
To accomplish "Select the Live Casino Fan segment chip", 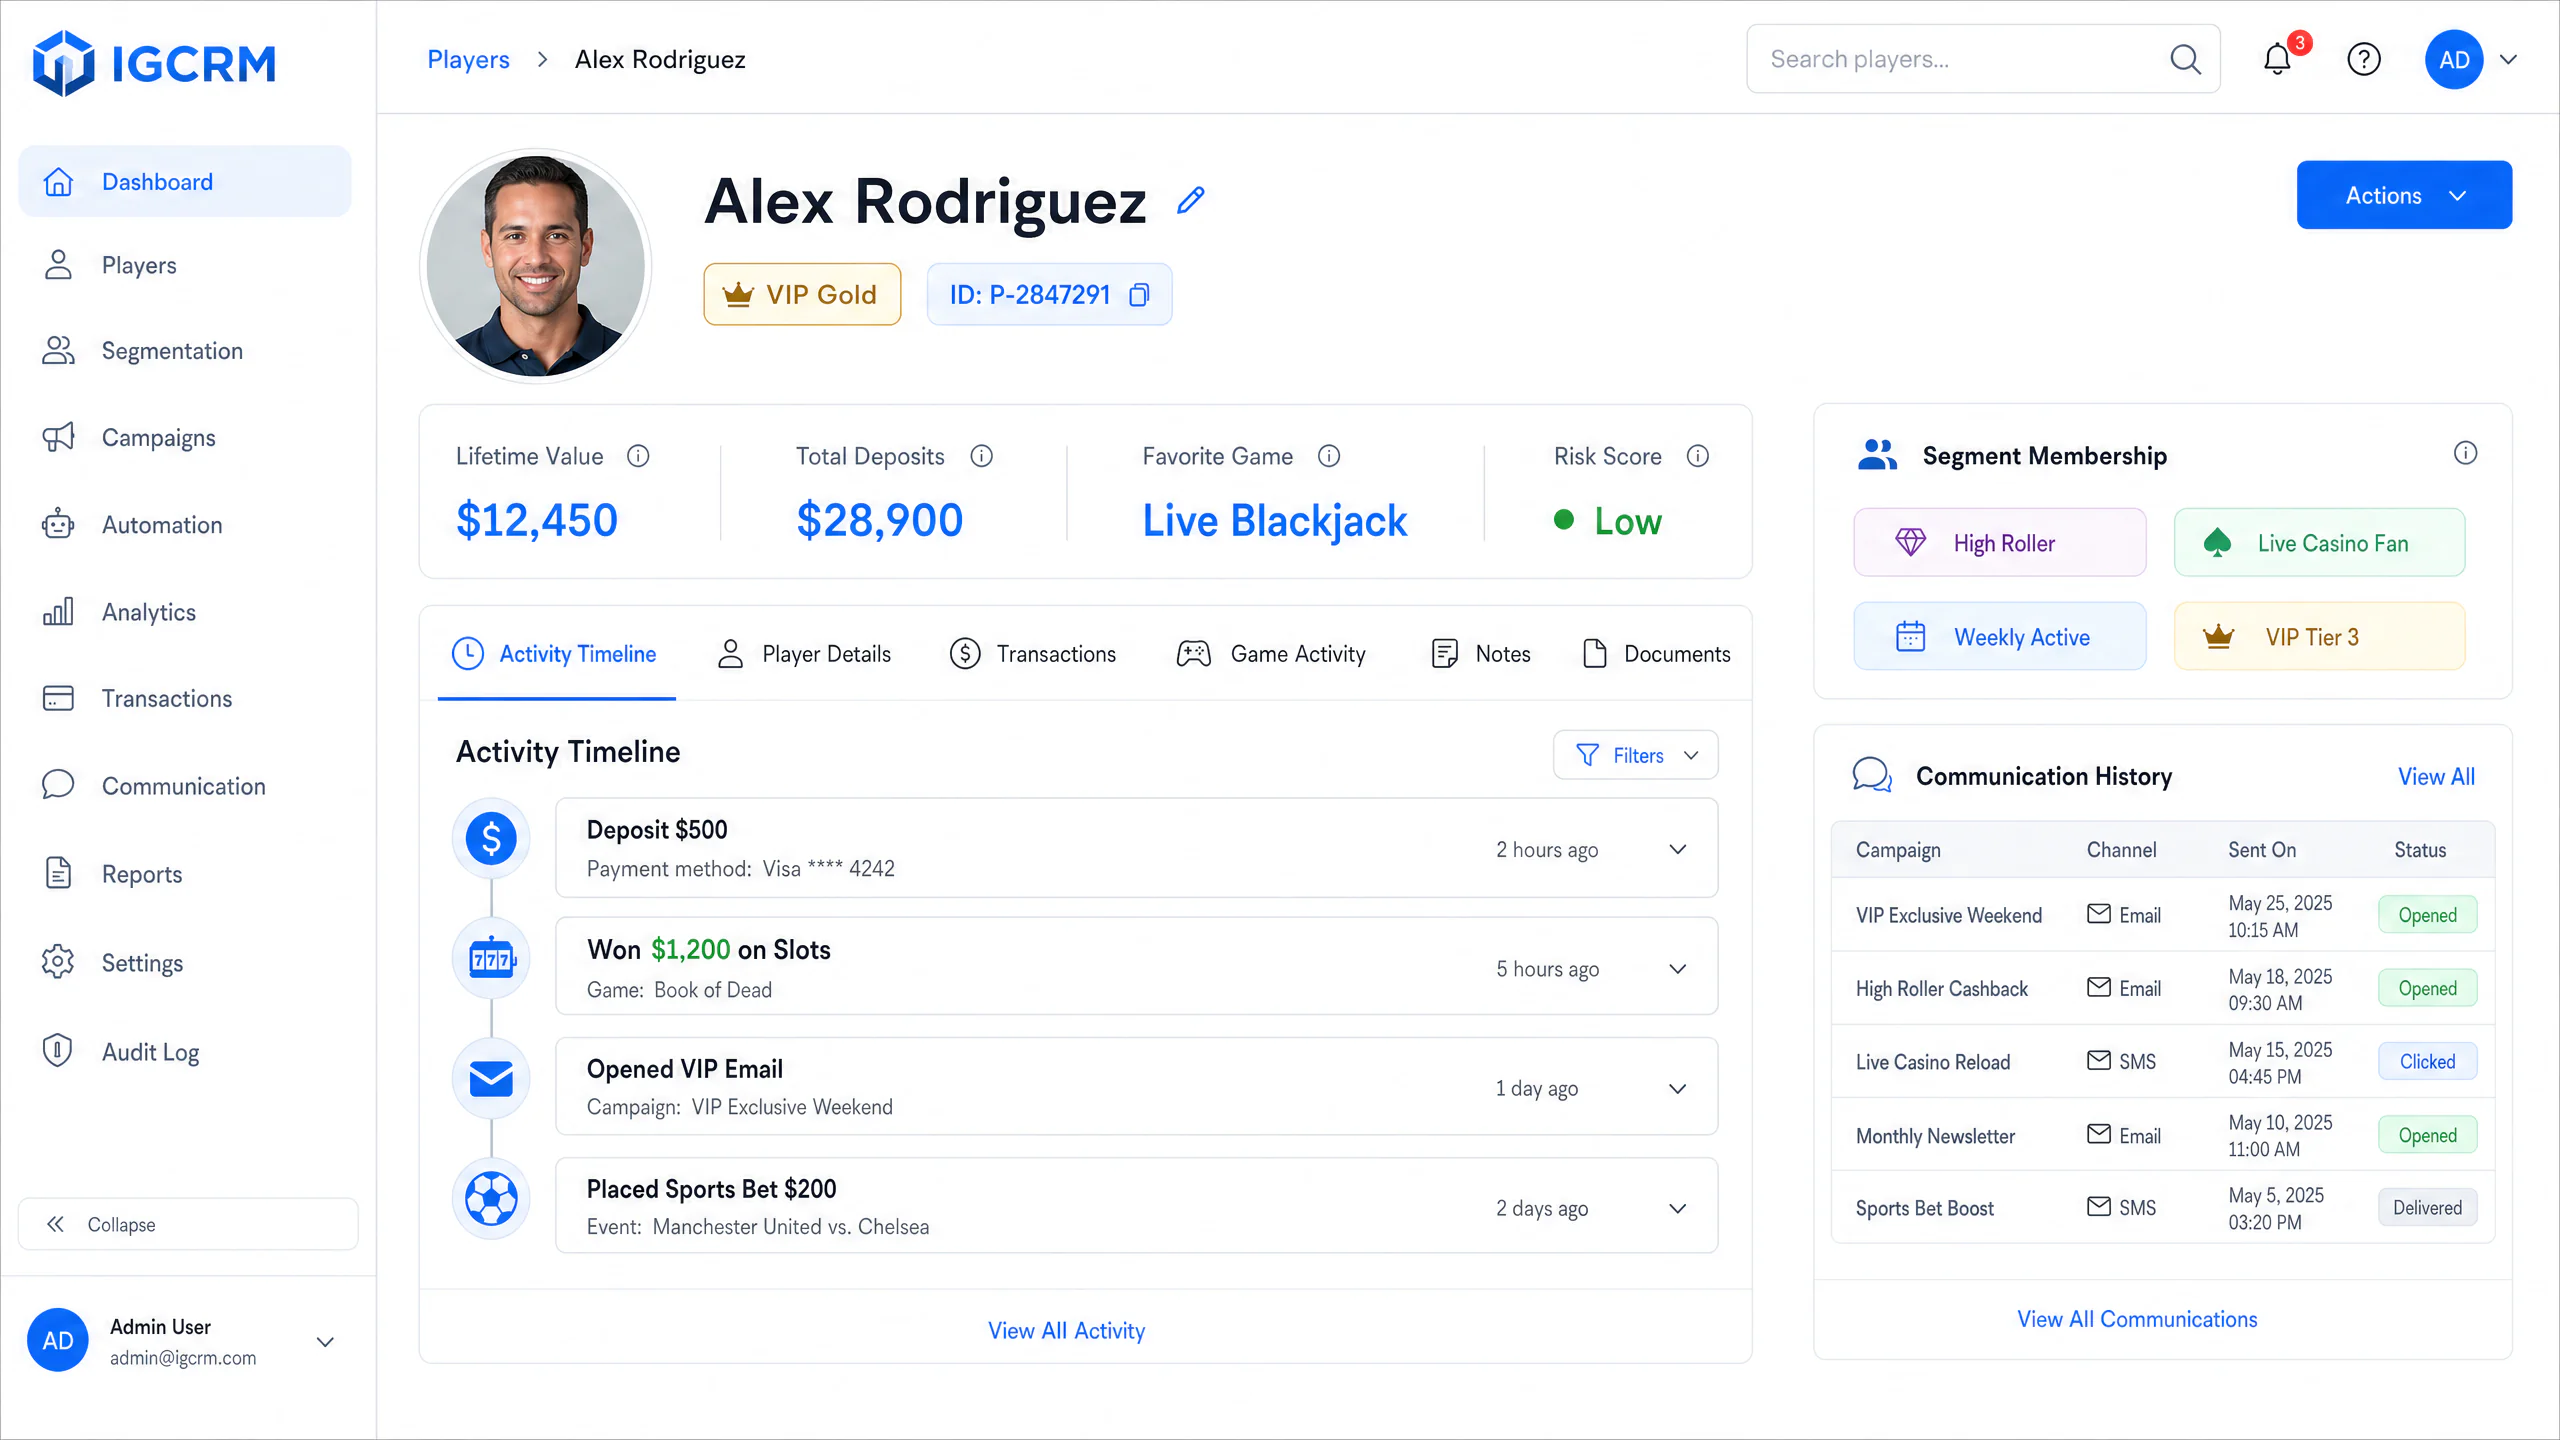I will (2319, 542).
